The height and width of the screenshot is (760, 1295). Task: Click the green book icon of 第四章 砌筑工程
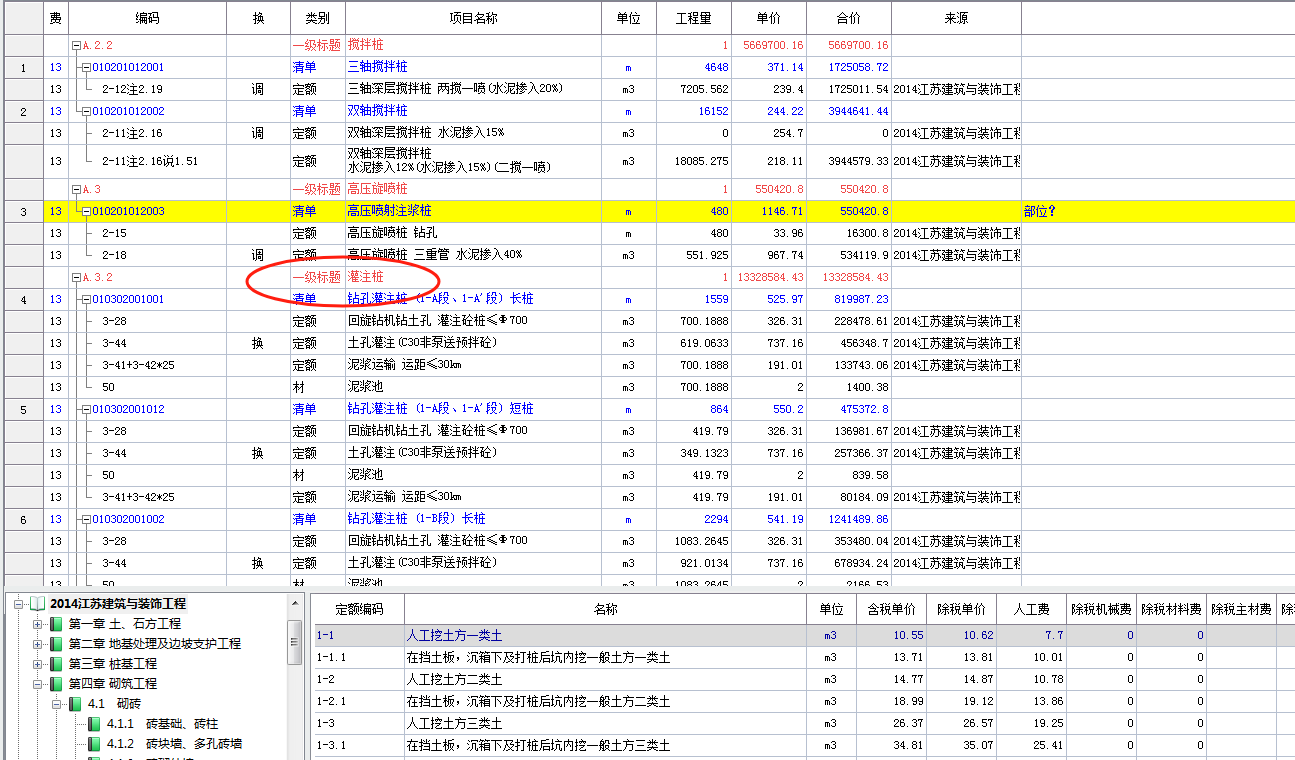pyautogui.click(x=57, y=684)
